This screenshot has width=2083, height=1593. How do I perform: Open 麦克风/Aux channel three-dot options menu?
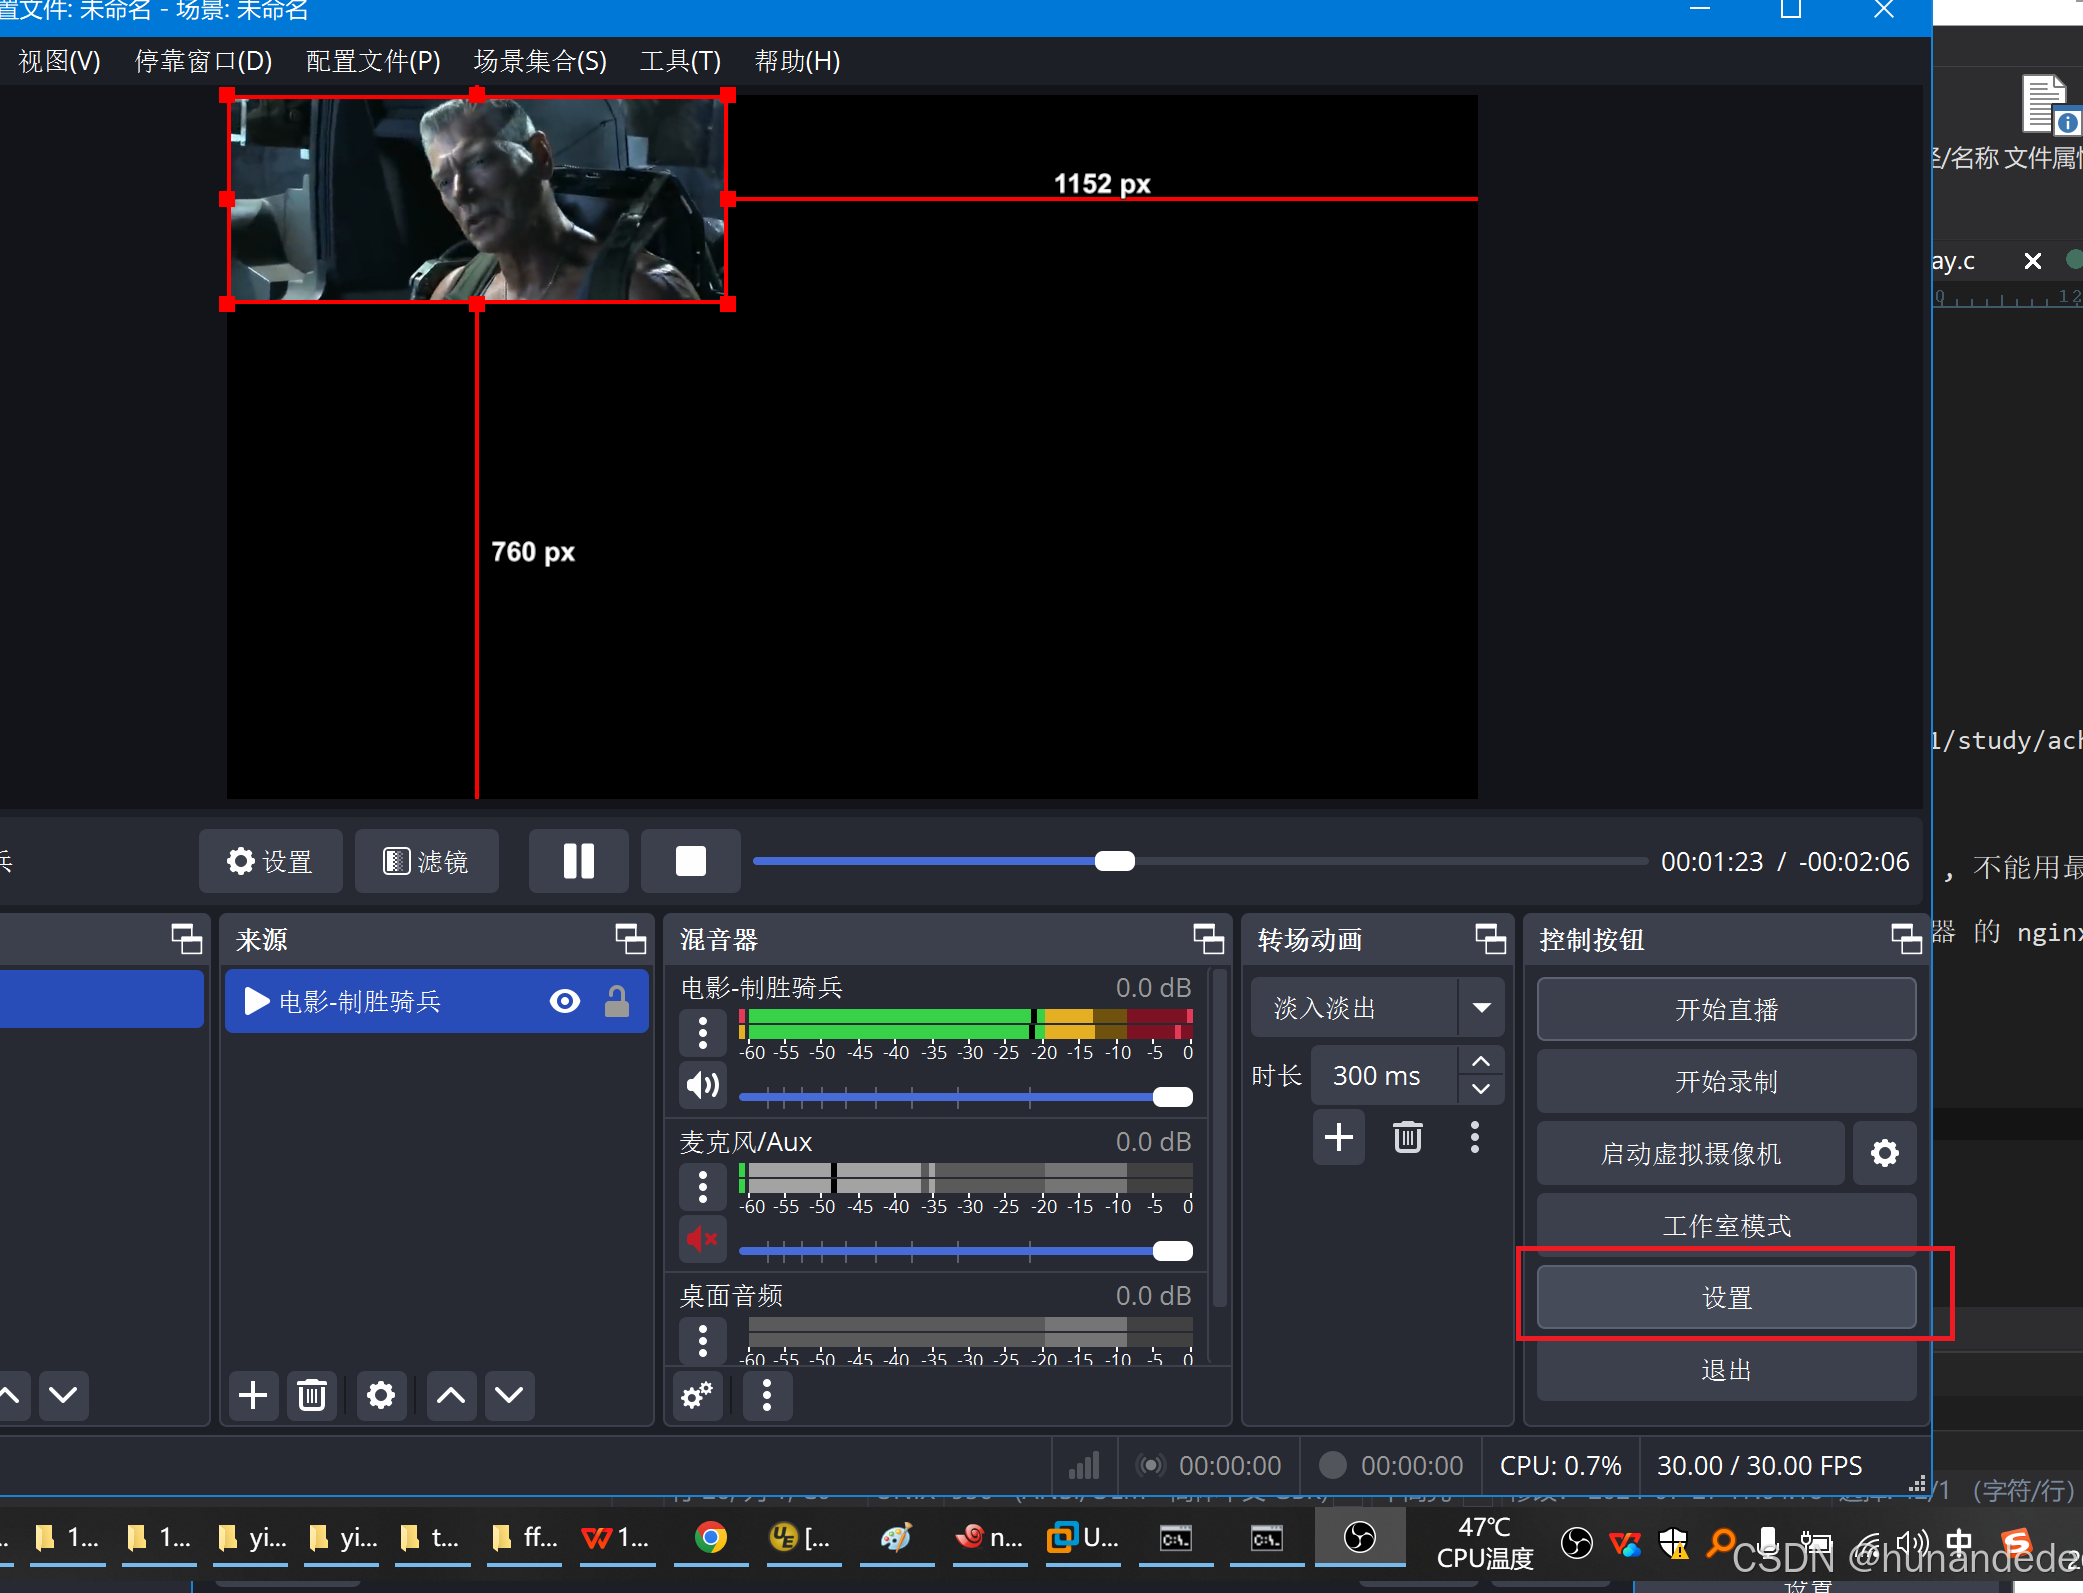pyautogui.click(x=703, y=1187)
